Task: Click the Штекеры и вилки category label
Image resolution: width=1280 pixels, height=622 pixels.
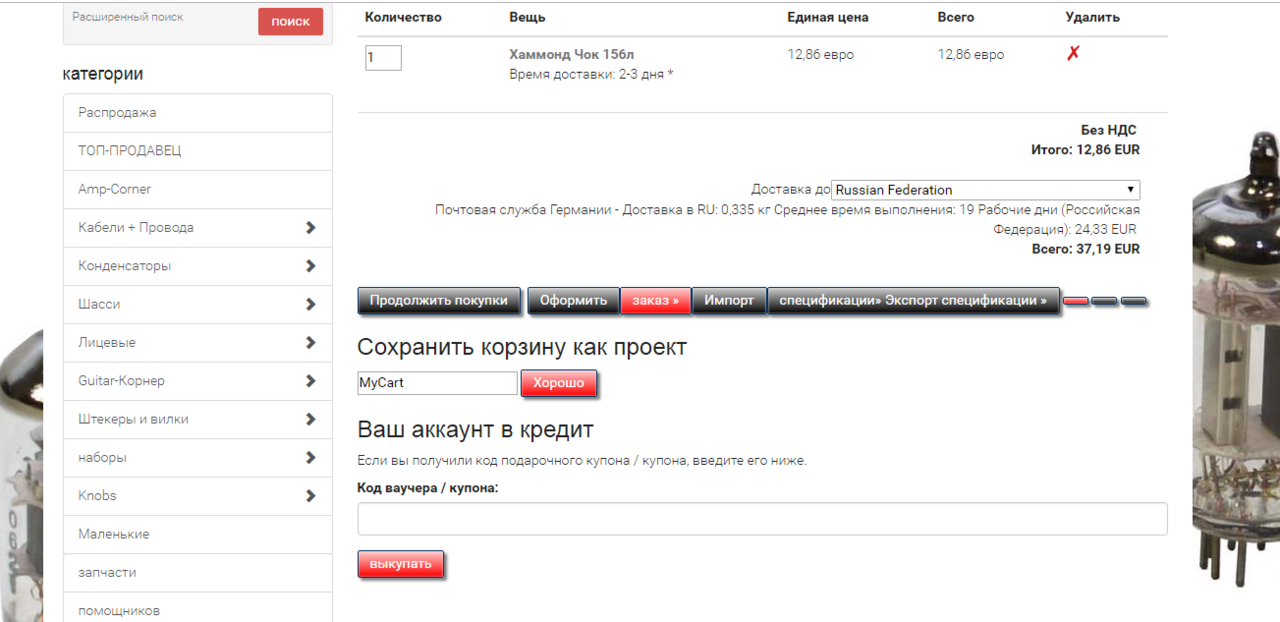Action: click(133, 419)
